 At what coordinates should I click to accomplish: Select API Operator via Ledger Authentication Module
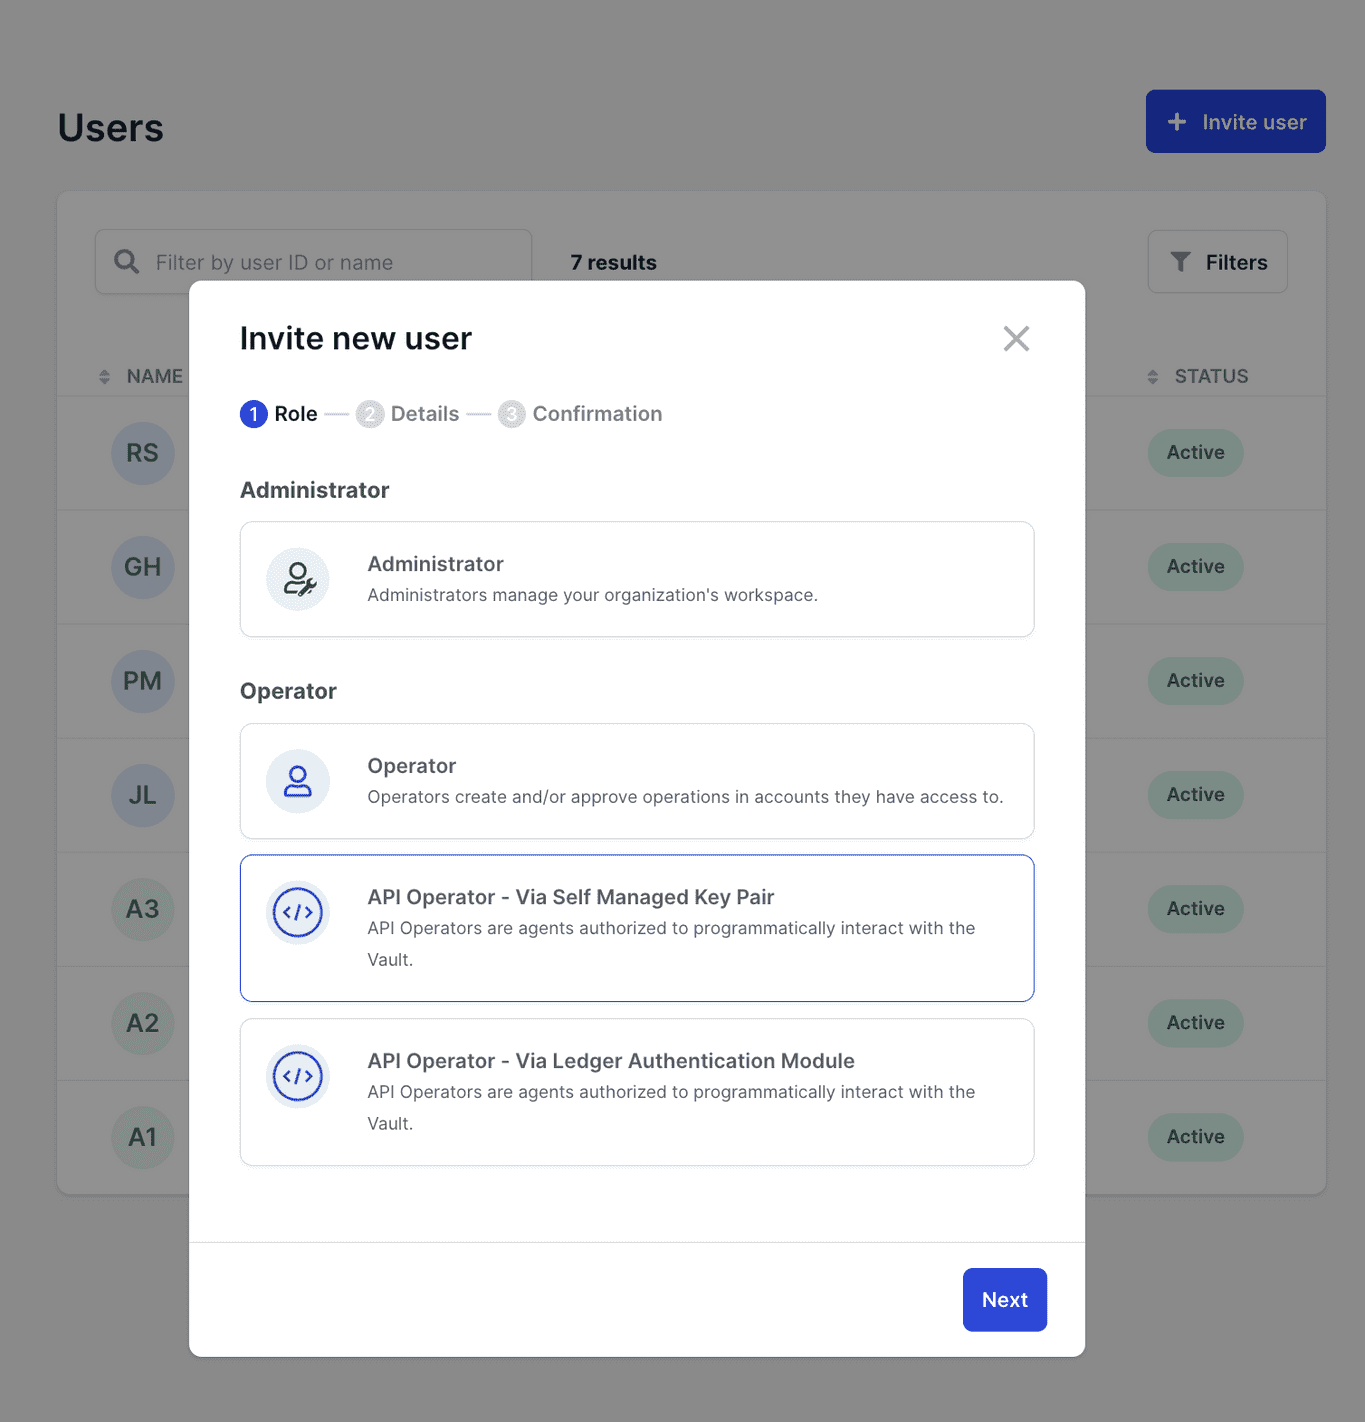636,1092
